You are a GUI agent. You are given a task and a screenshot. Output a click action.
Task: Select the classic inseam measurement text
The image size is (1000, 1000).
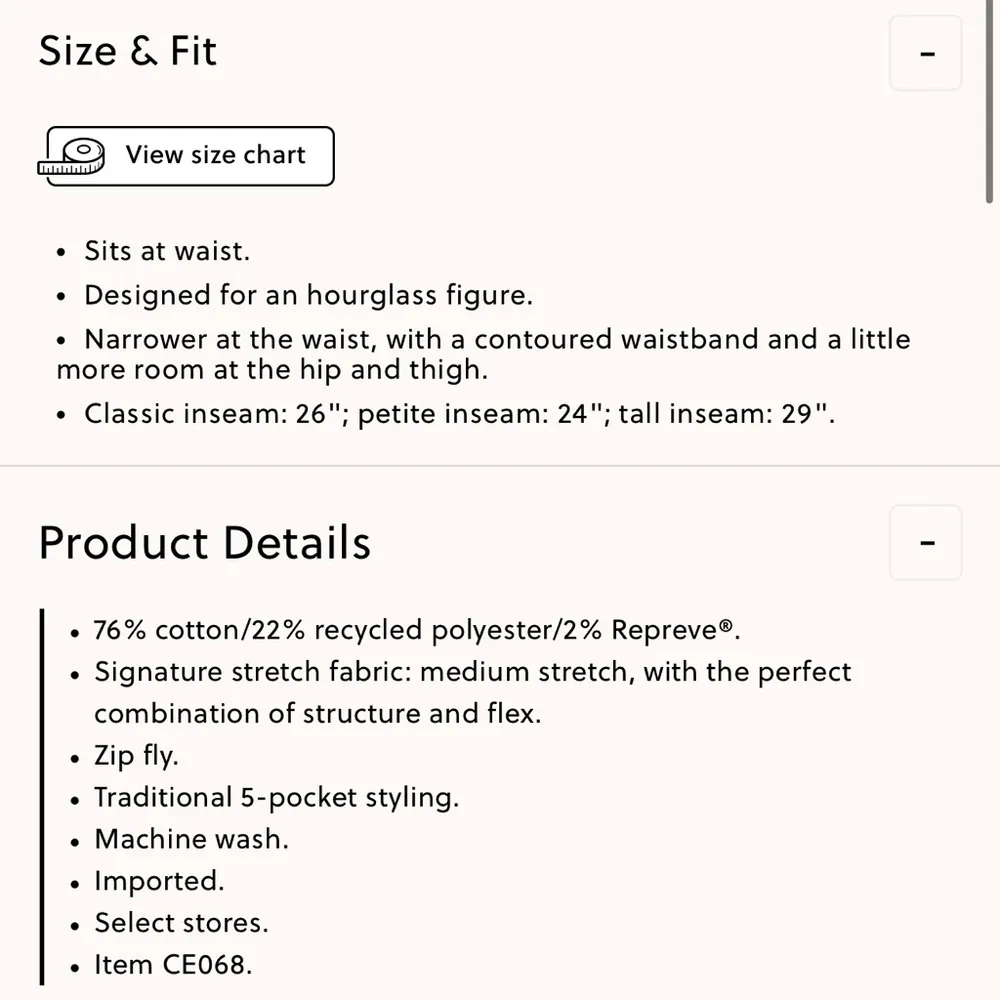pos(458,413)
